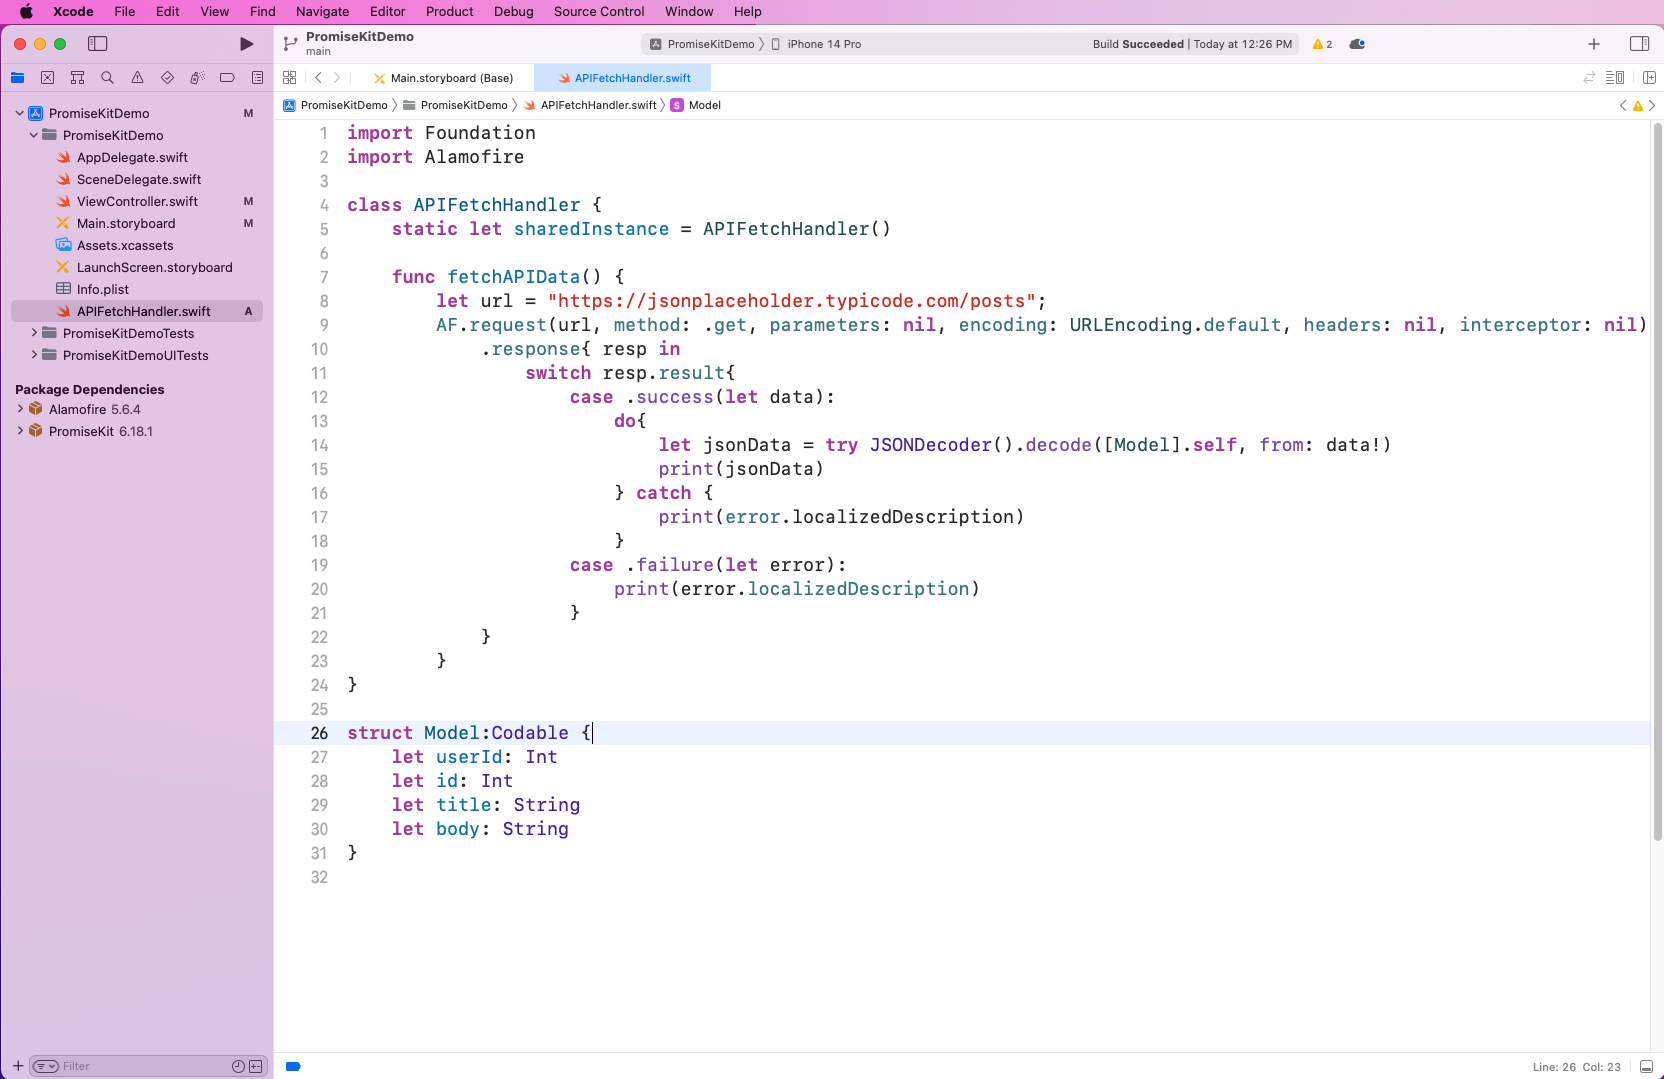Open the Find navigator magnifying glass

tap(107, 77)
